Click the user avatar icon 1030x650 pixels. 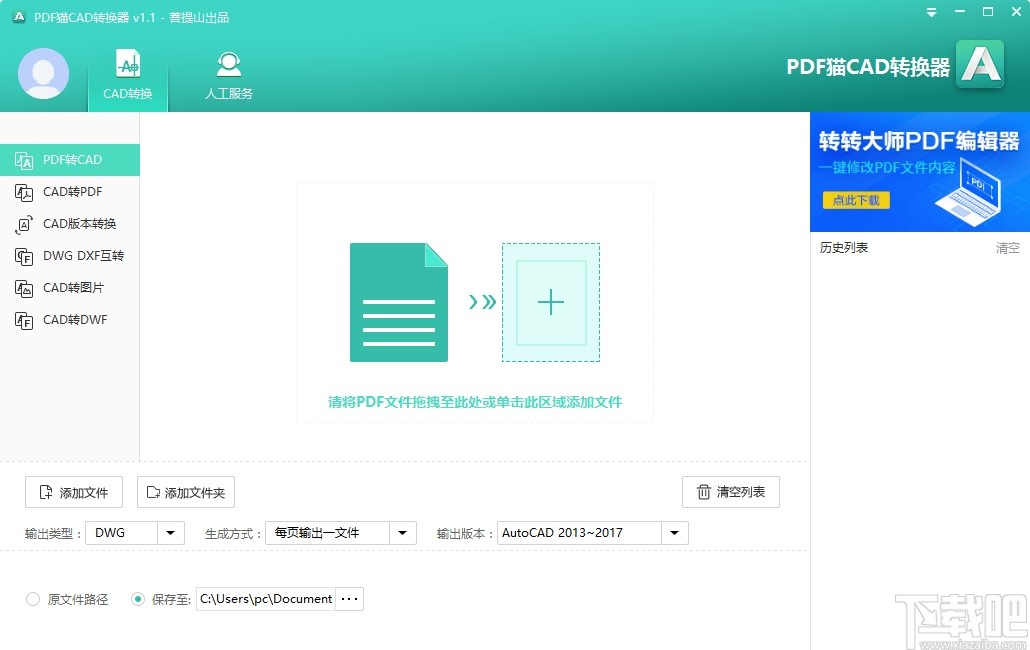(43, 74)
